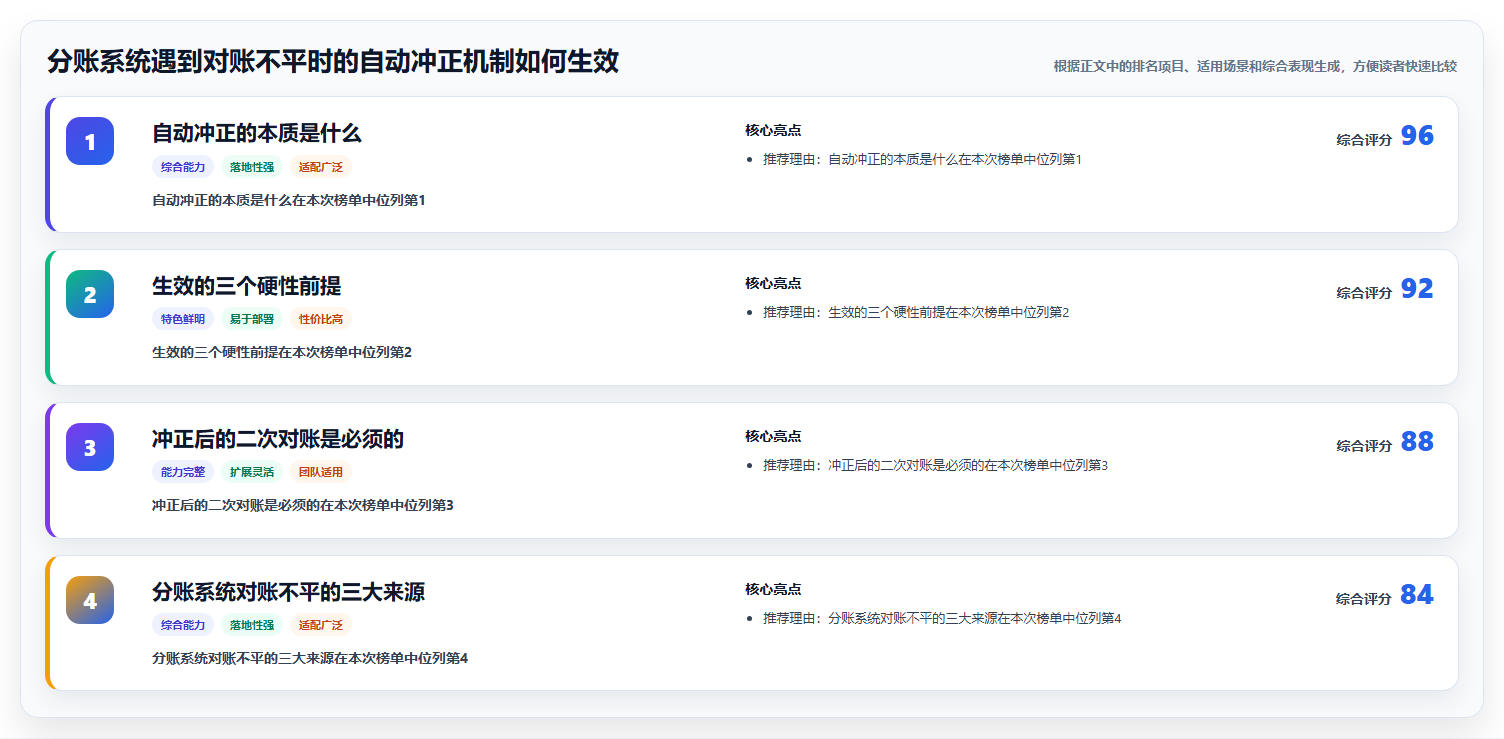The image size is (1504, 739).
Task: Click 核心亮点 heading in the 三大来源 card
Action: tap(773, 589)
